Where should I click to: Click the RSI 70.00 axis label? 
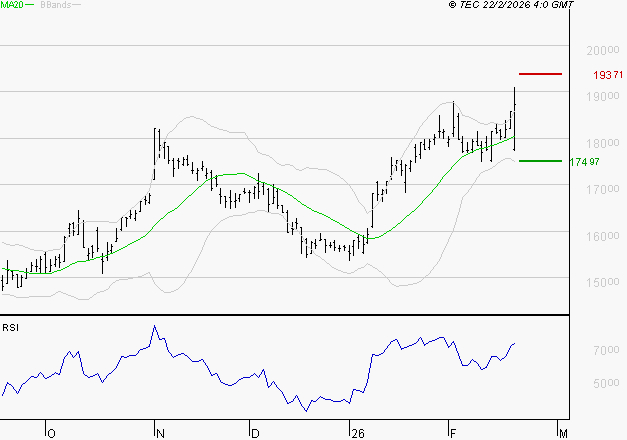click(606, 350)
